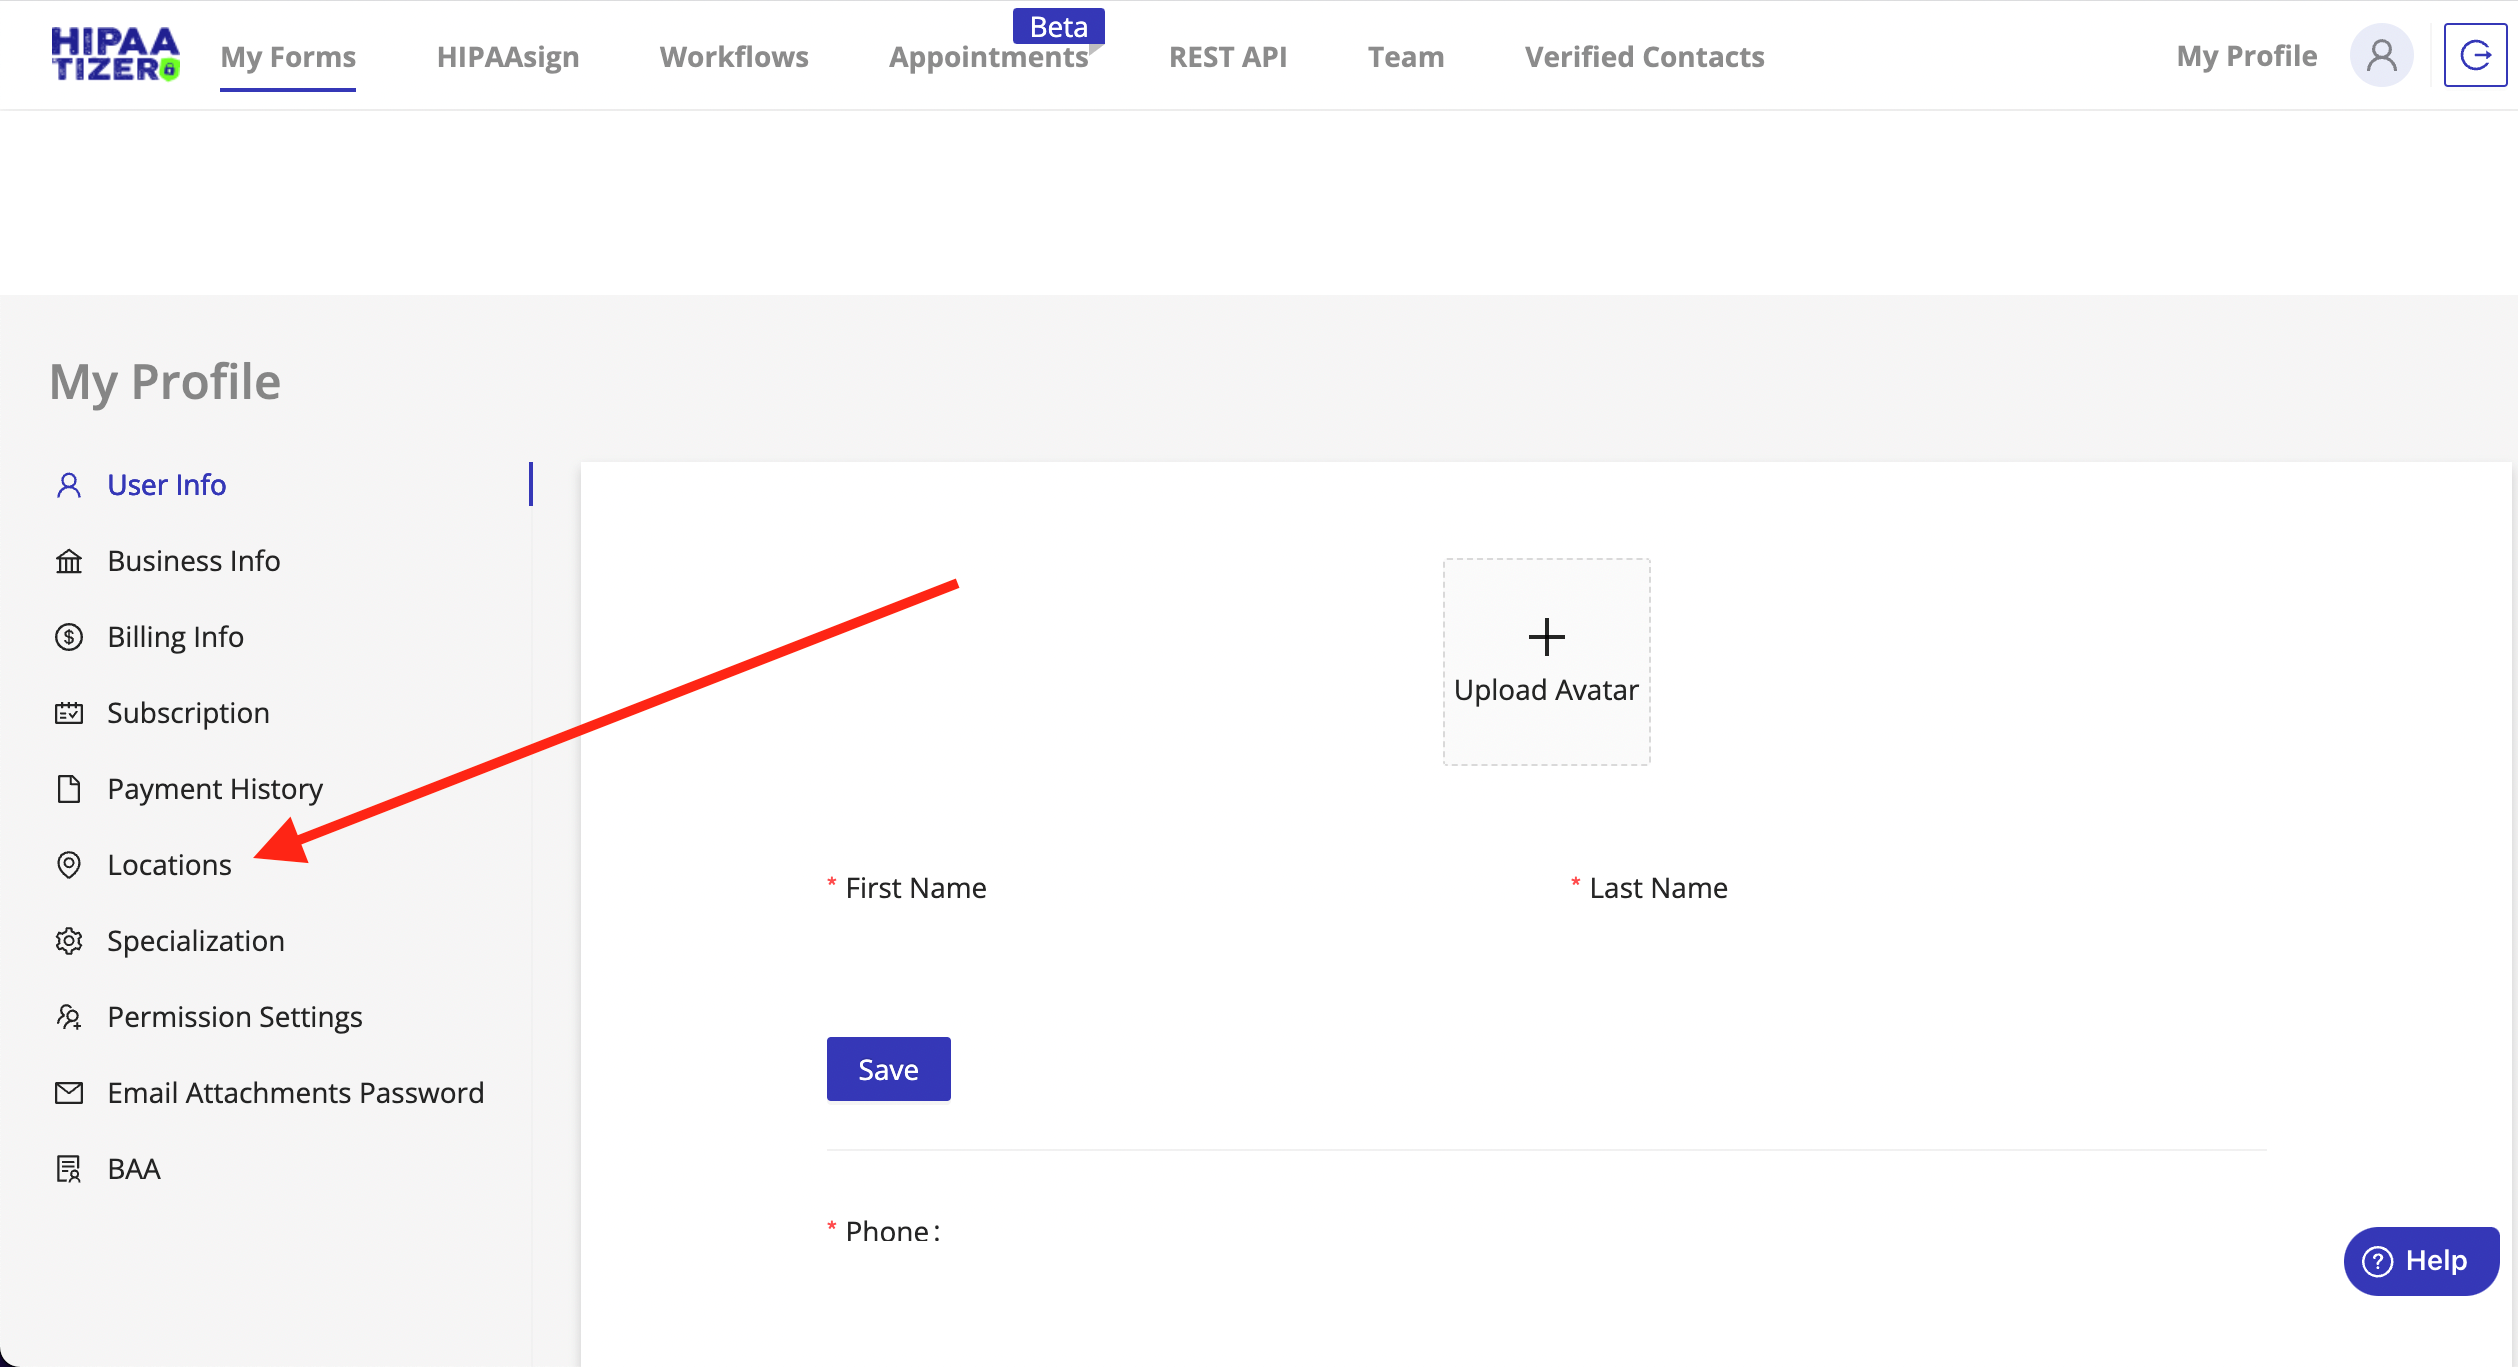The height and width of the screenshot is (1367, 2518).
Task: Open My Profile link in header
Action: (2246, 56)
